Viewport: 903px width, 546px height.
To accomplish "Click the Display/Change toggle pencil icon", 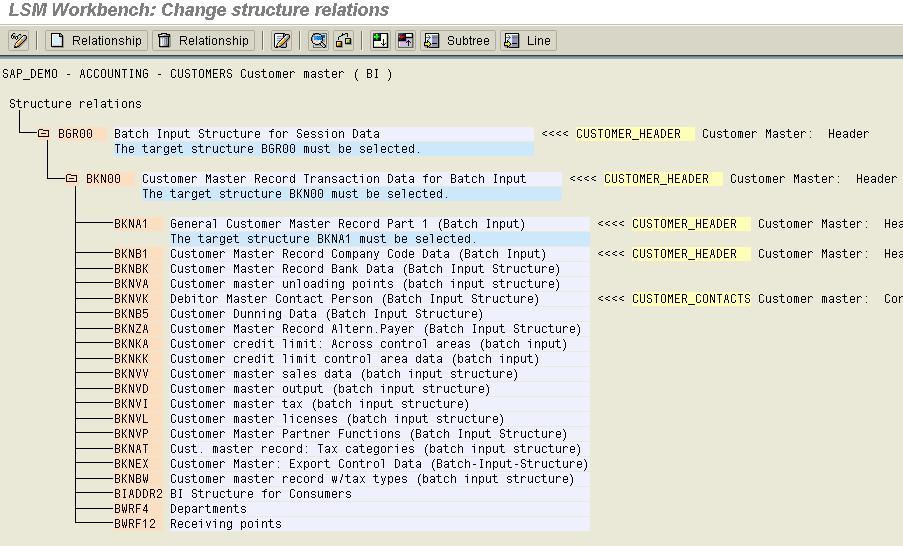I will [x=19, y=41].
